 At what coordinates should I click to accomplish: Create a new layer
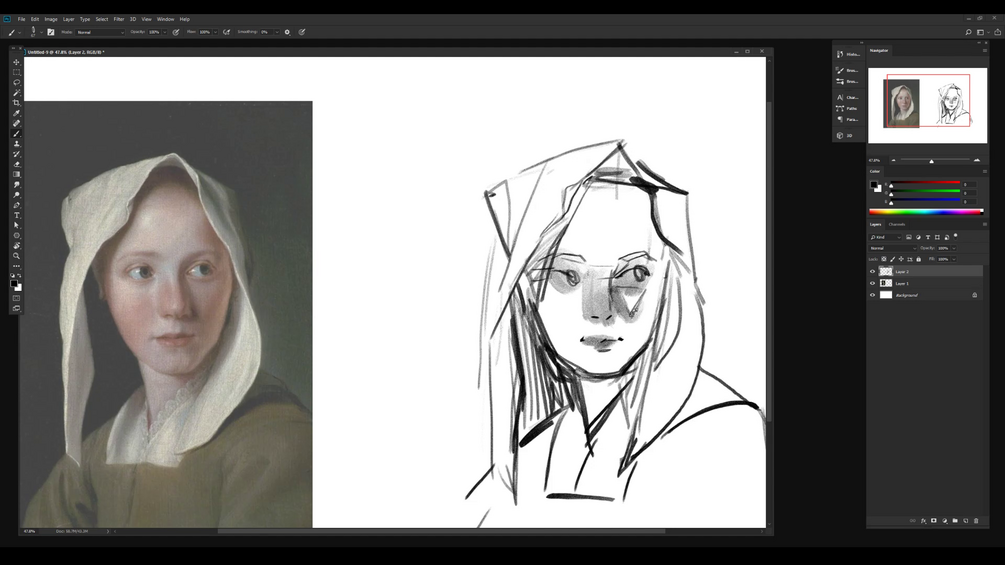[x=966, y=521]
